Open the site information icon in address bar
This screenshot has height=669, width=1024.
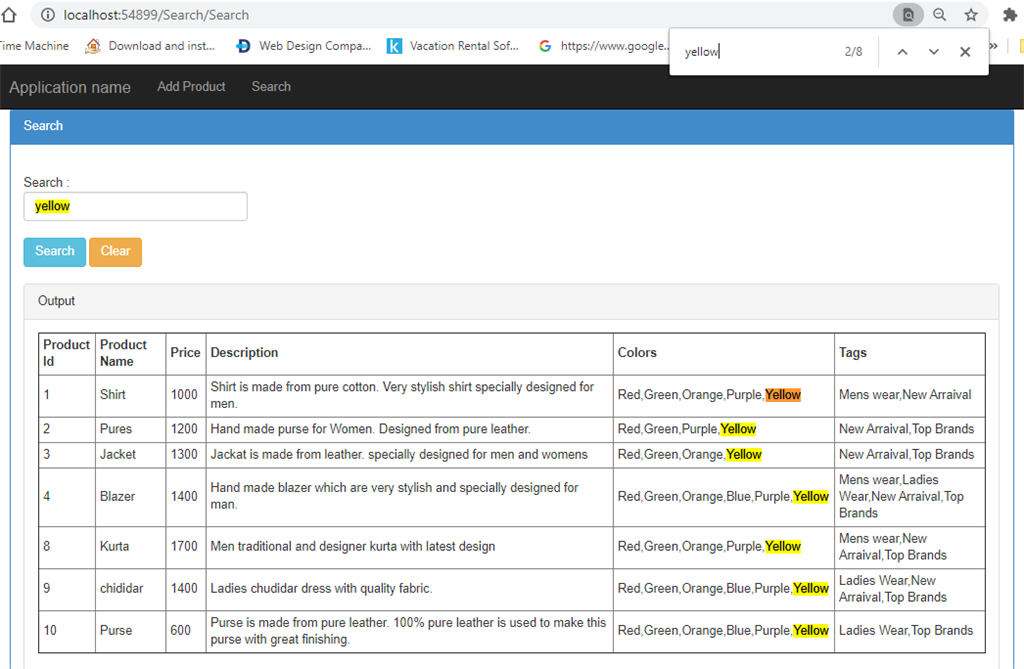tap(48, 14)
